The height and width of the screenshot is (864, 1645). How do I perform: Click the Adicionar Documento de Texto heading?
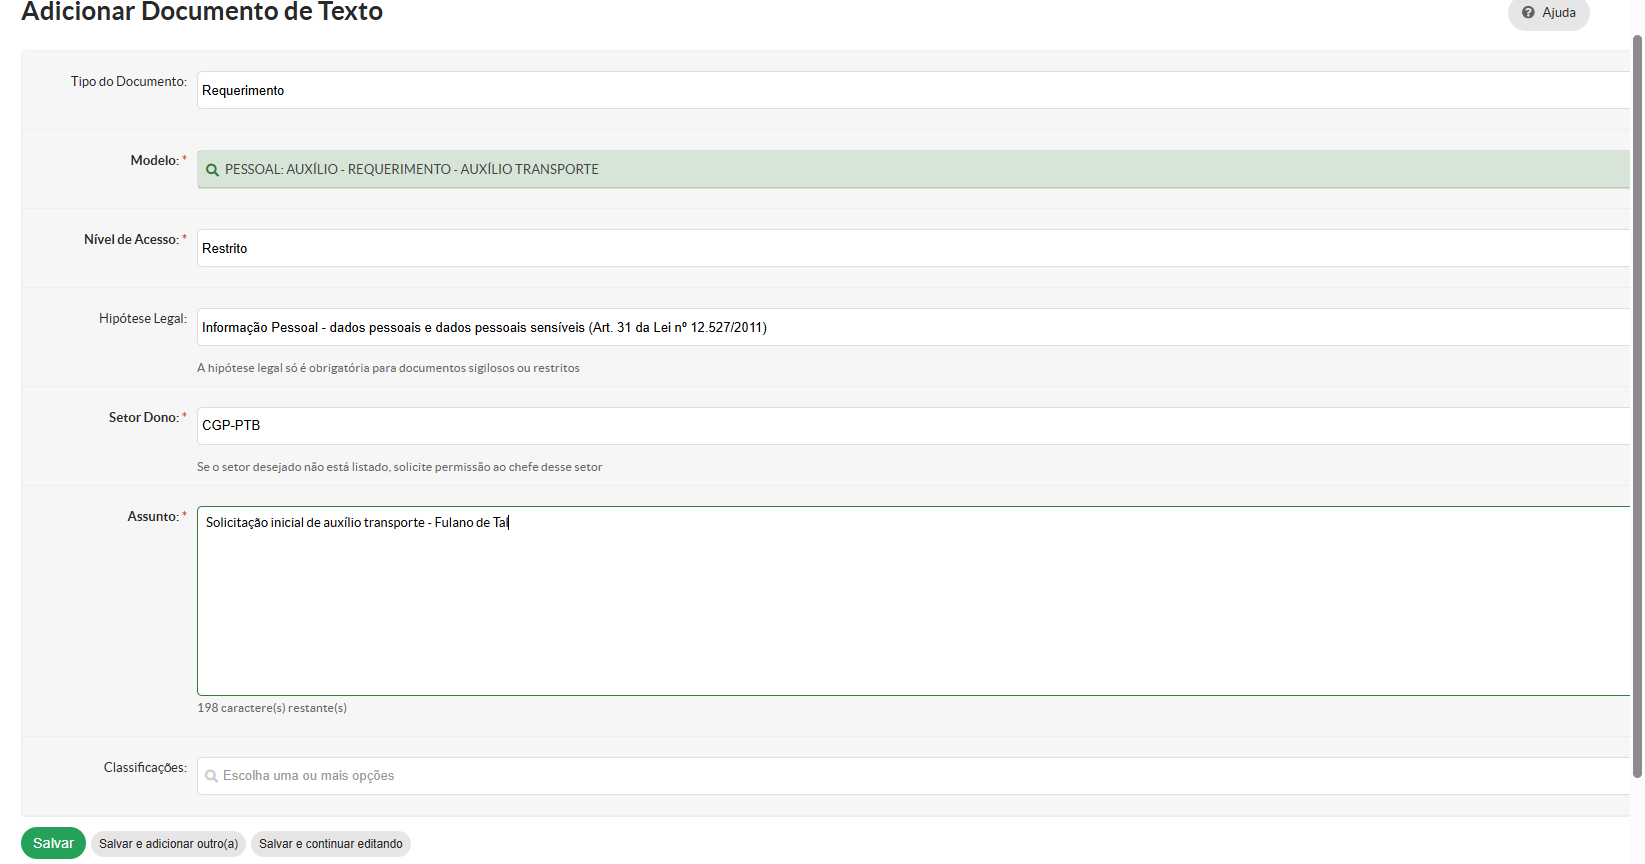202,12
